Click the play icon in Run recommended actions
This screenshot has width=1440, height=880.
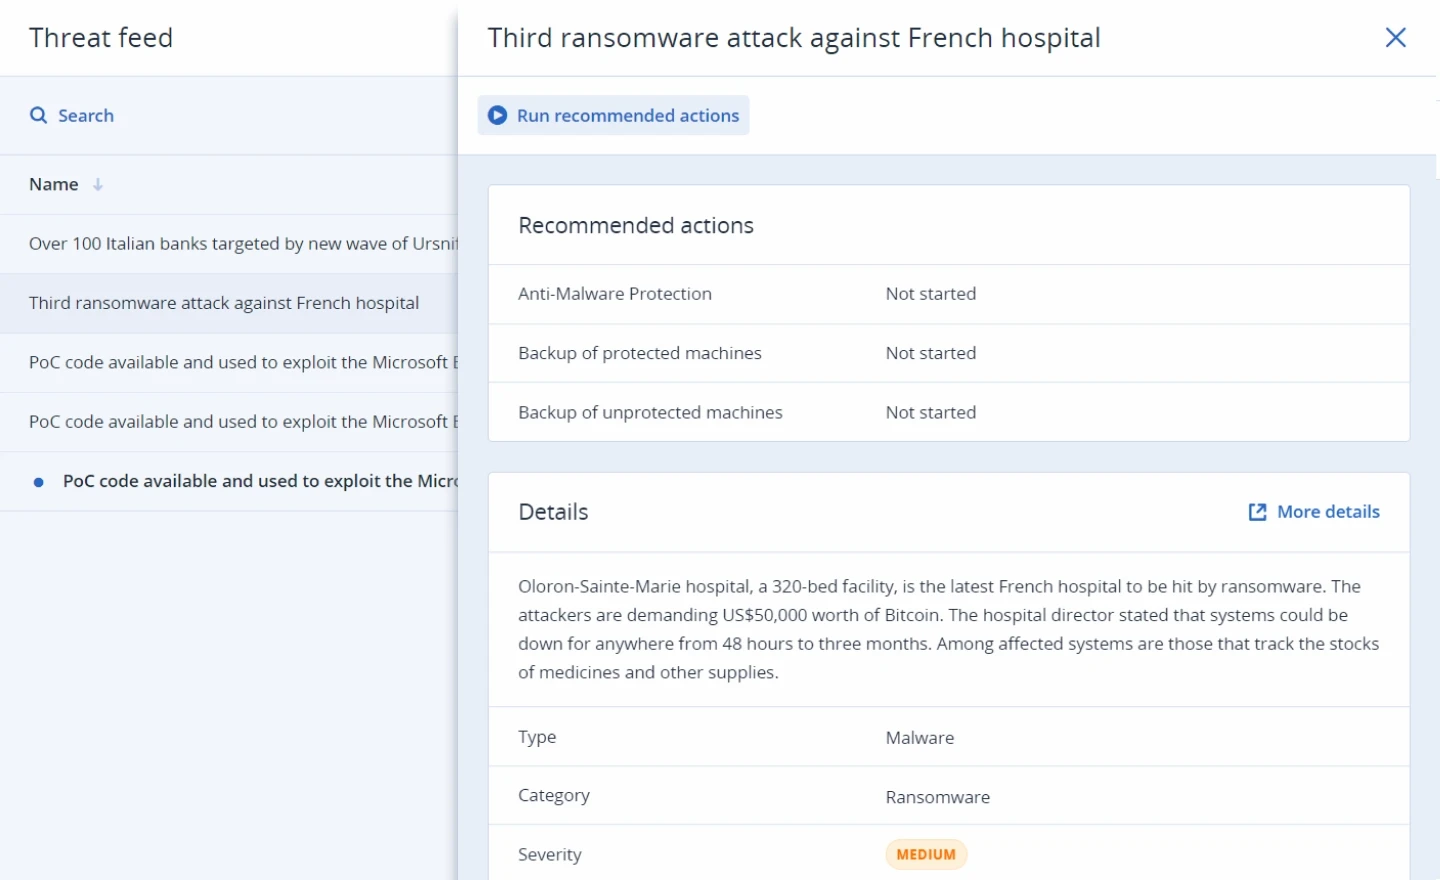pos(497,115)
